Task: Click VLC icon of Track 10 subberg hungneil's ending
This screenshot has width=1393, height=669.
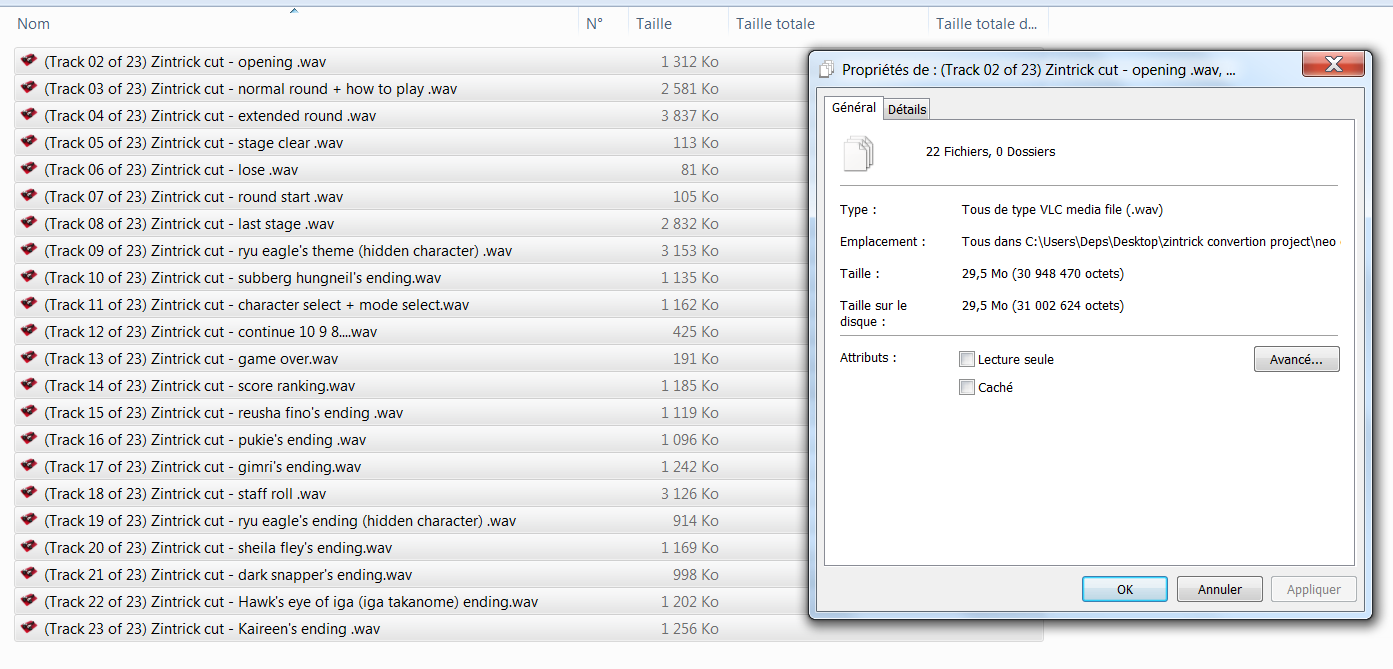Action: point(29,277)
